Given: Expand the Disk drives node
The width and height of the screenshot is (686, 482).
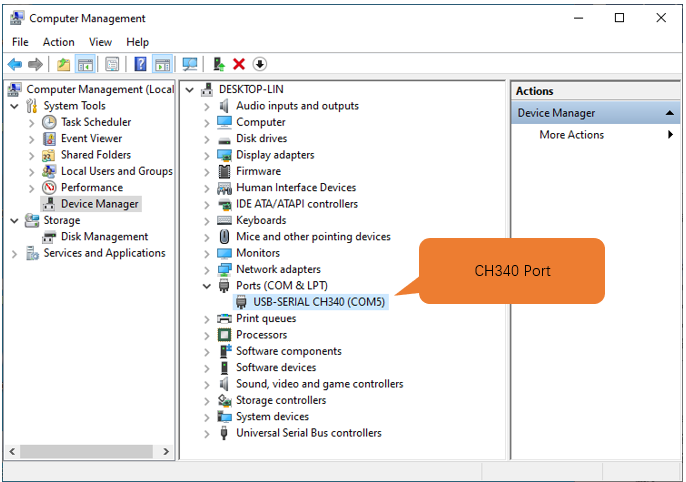Looking at the screenshot, I should tap(206, 139).
